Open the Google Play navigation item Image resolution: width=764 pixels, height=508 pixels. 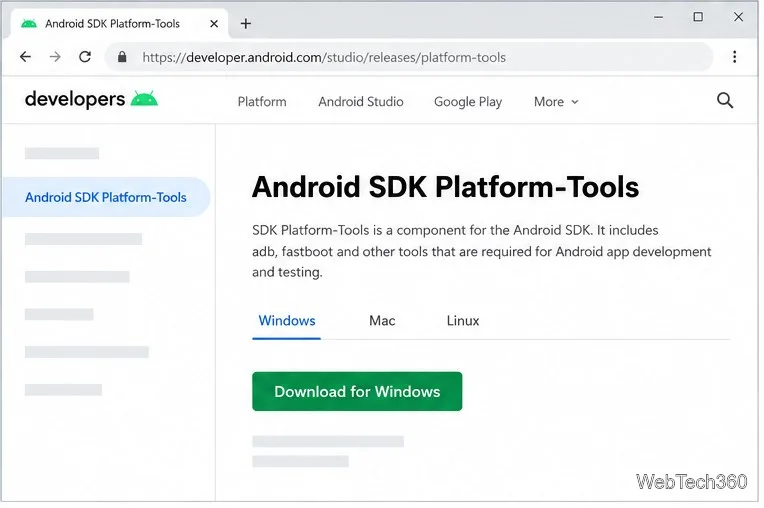[468, 102]
